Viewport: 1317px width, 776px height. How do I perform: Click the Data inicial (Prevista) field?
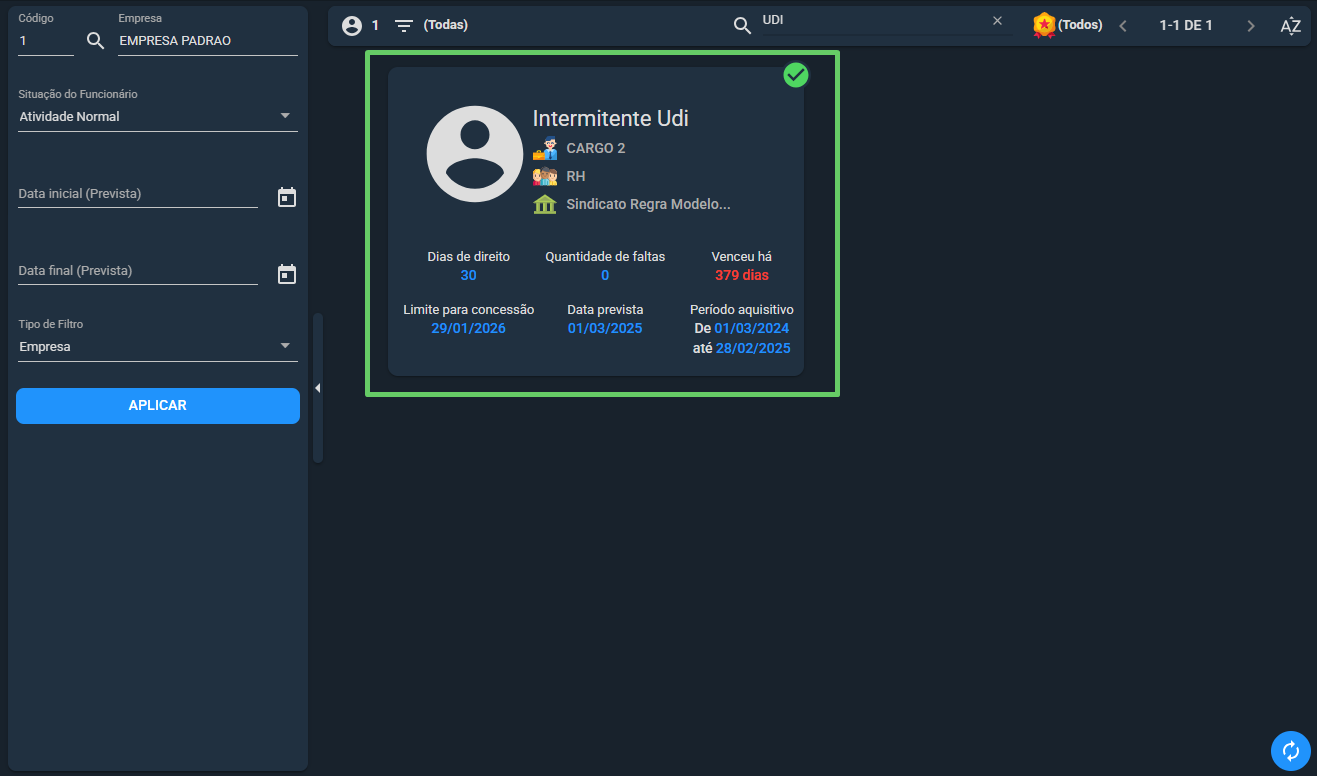[x=138, y=194]
